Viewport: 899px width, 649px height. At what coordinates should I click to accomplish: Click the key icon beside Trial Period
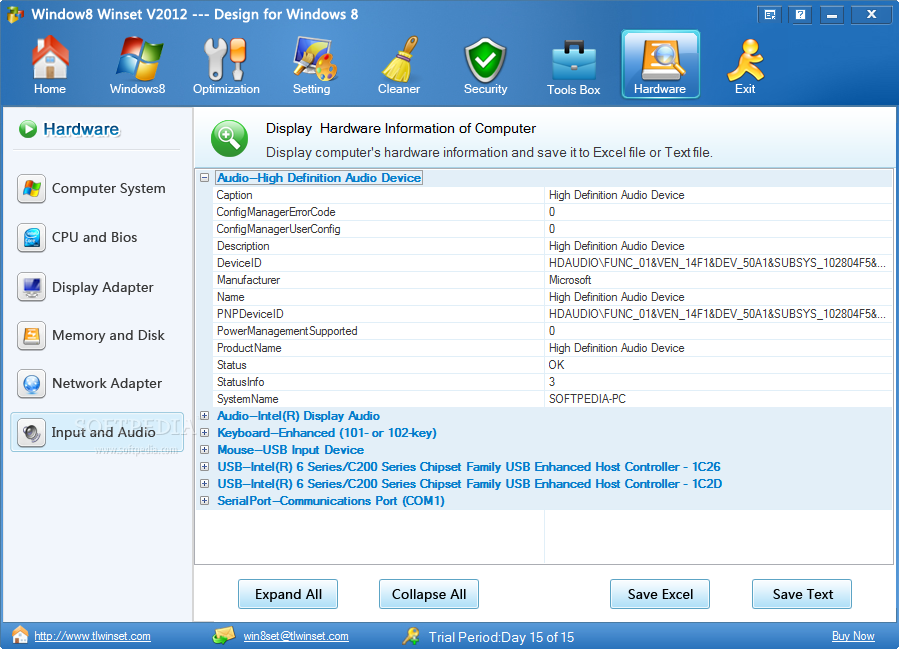411,636
